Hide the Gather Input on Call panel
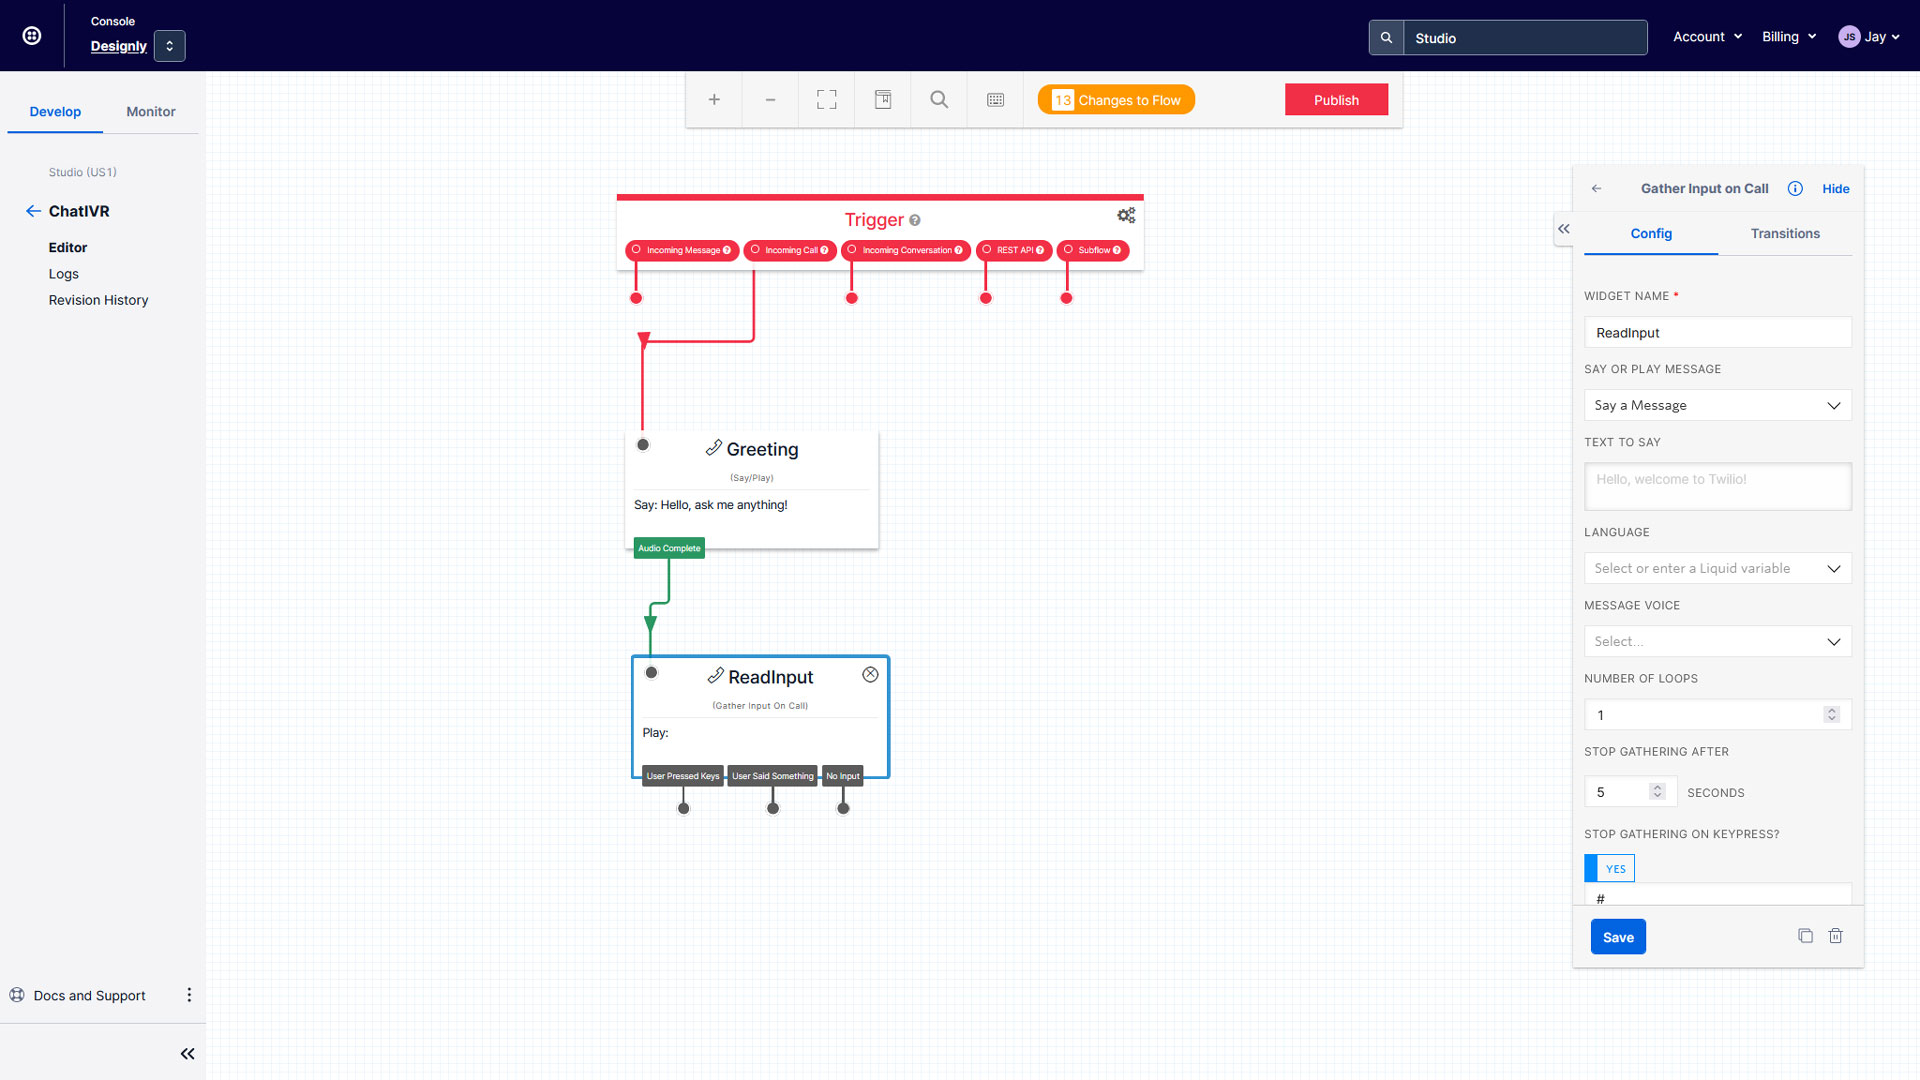The image size is (1920, 1080). (1836, 188)
